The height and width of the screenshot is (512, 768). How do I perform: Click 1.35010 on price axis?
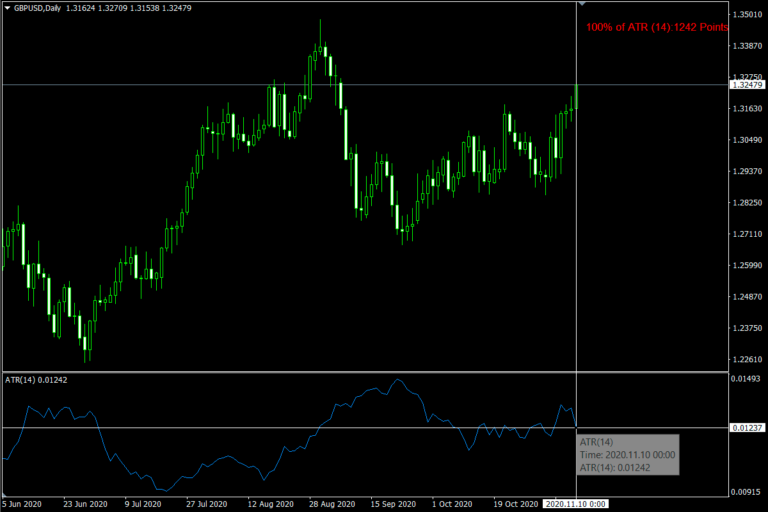coord(747,14)
